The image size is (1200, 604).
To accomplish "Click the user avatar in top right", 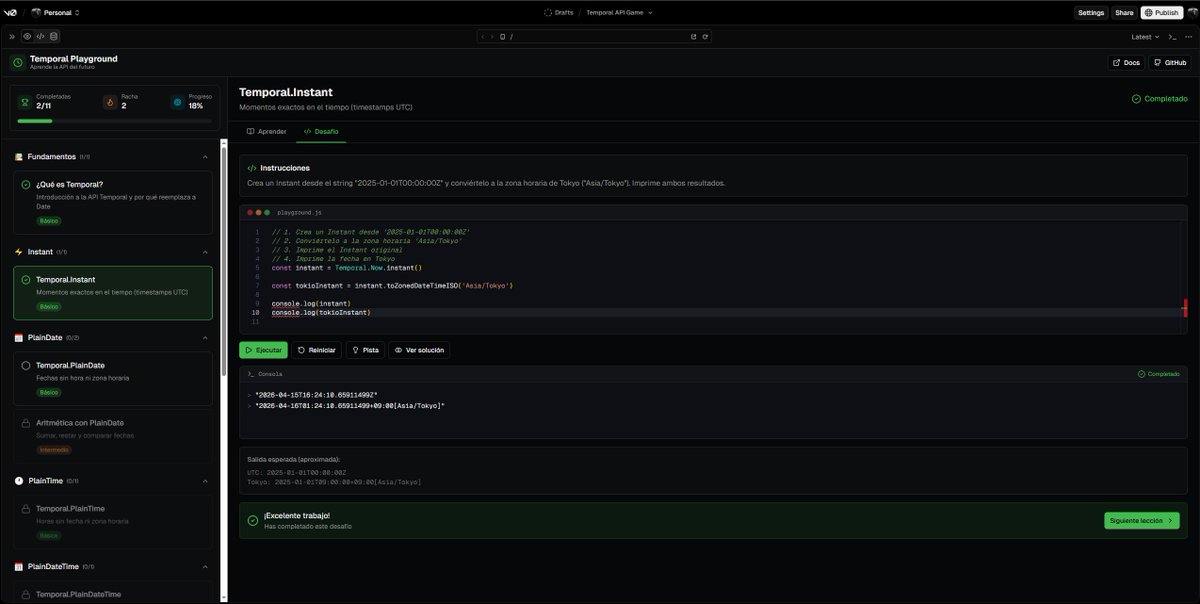I will 1192,12.
